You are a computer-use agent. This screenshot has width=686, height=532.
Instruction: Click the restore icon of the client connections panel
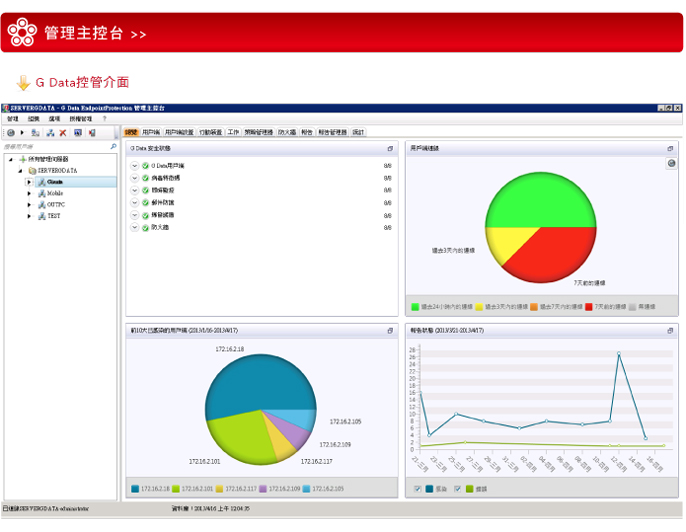coord(670,149)
